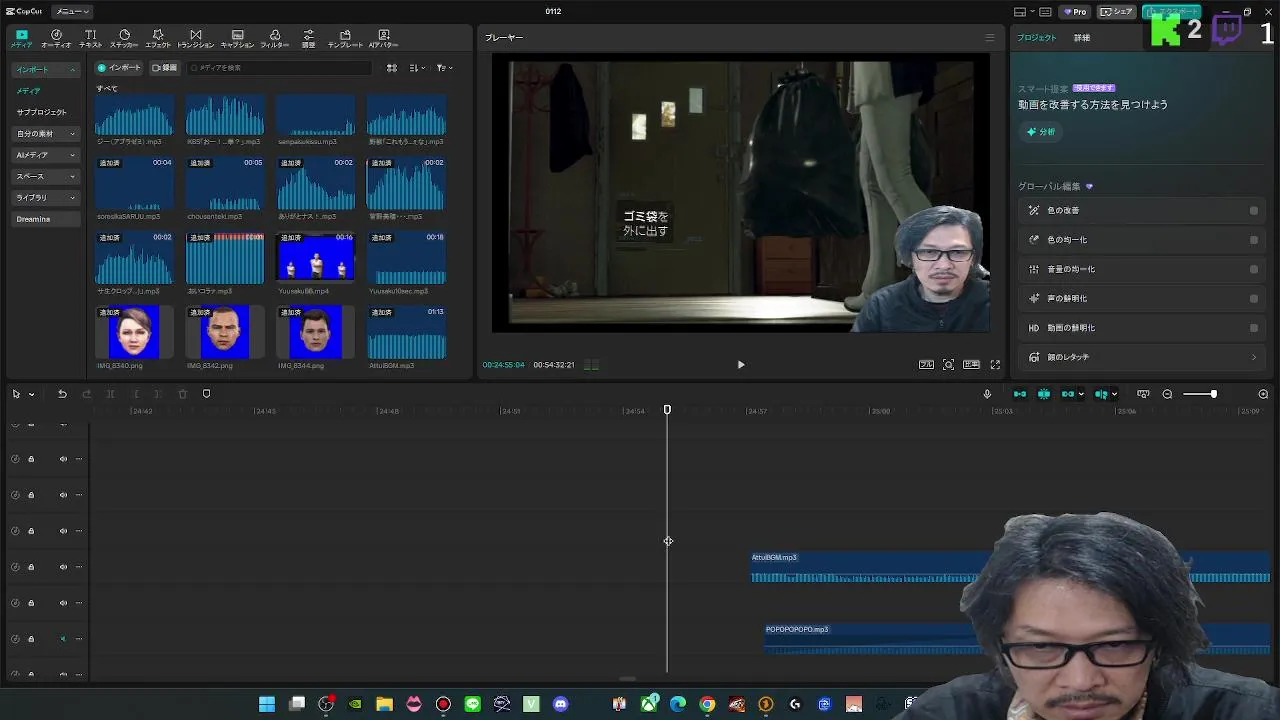Expand the 自分の素材 section
This screenshot has height=720, width=1280.
click(x=46, y=134)
